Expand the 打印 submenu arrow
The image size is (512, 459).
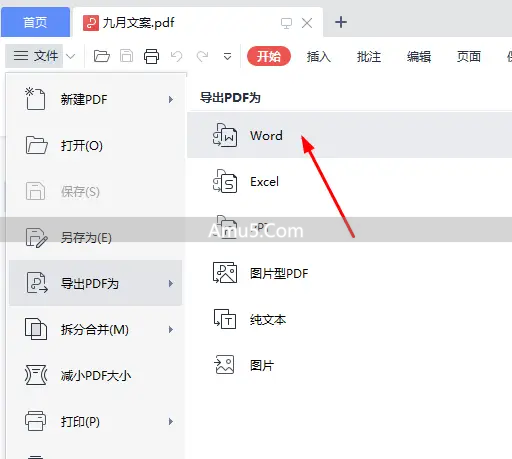[171, 422]
